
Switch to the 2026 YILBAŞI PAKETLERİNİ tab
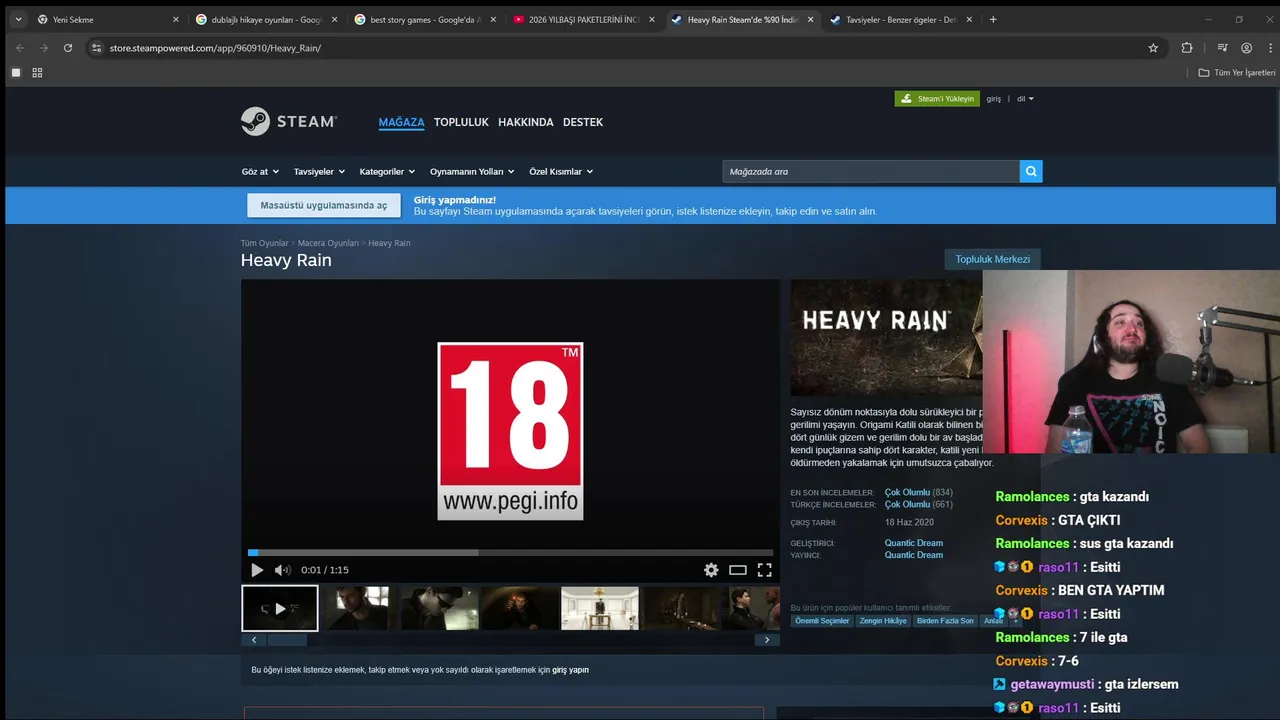point(583,19)
